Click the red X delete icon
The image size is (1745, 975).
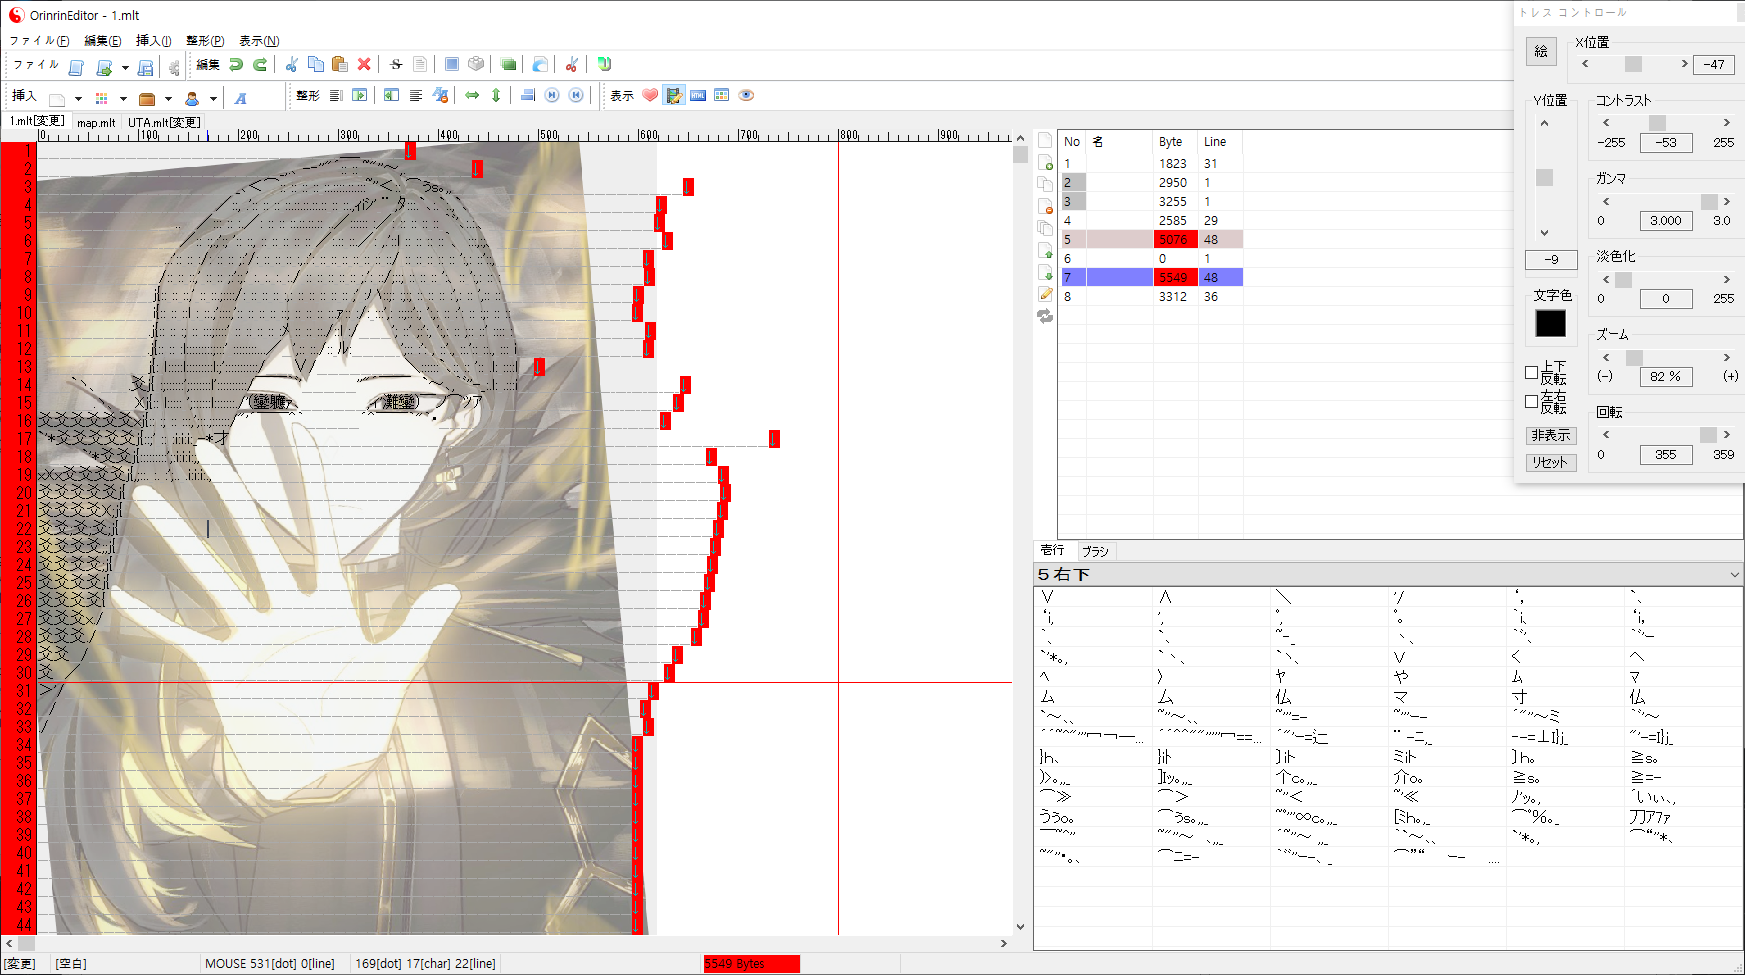coord(364,65)
